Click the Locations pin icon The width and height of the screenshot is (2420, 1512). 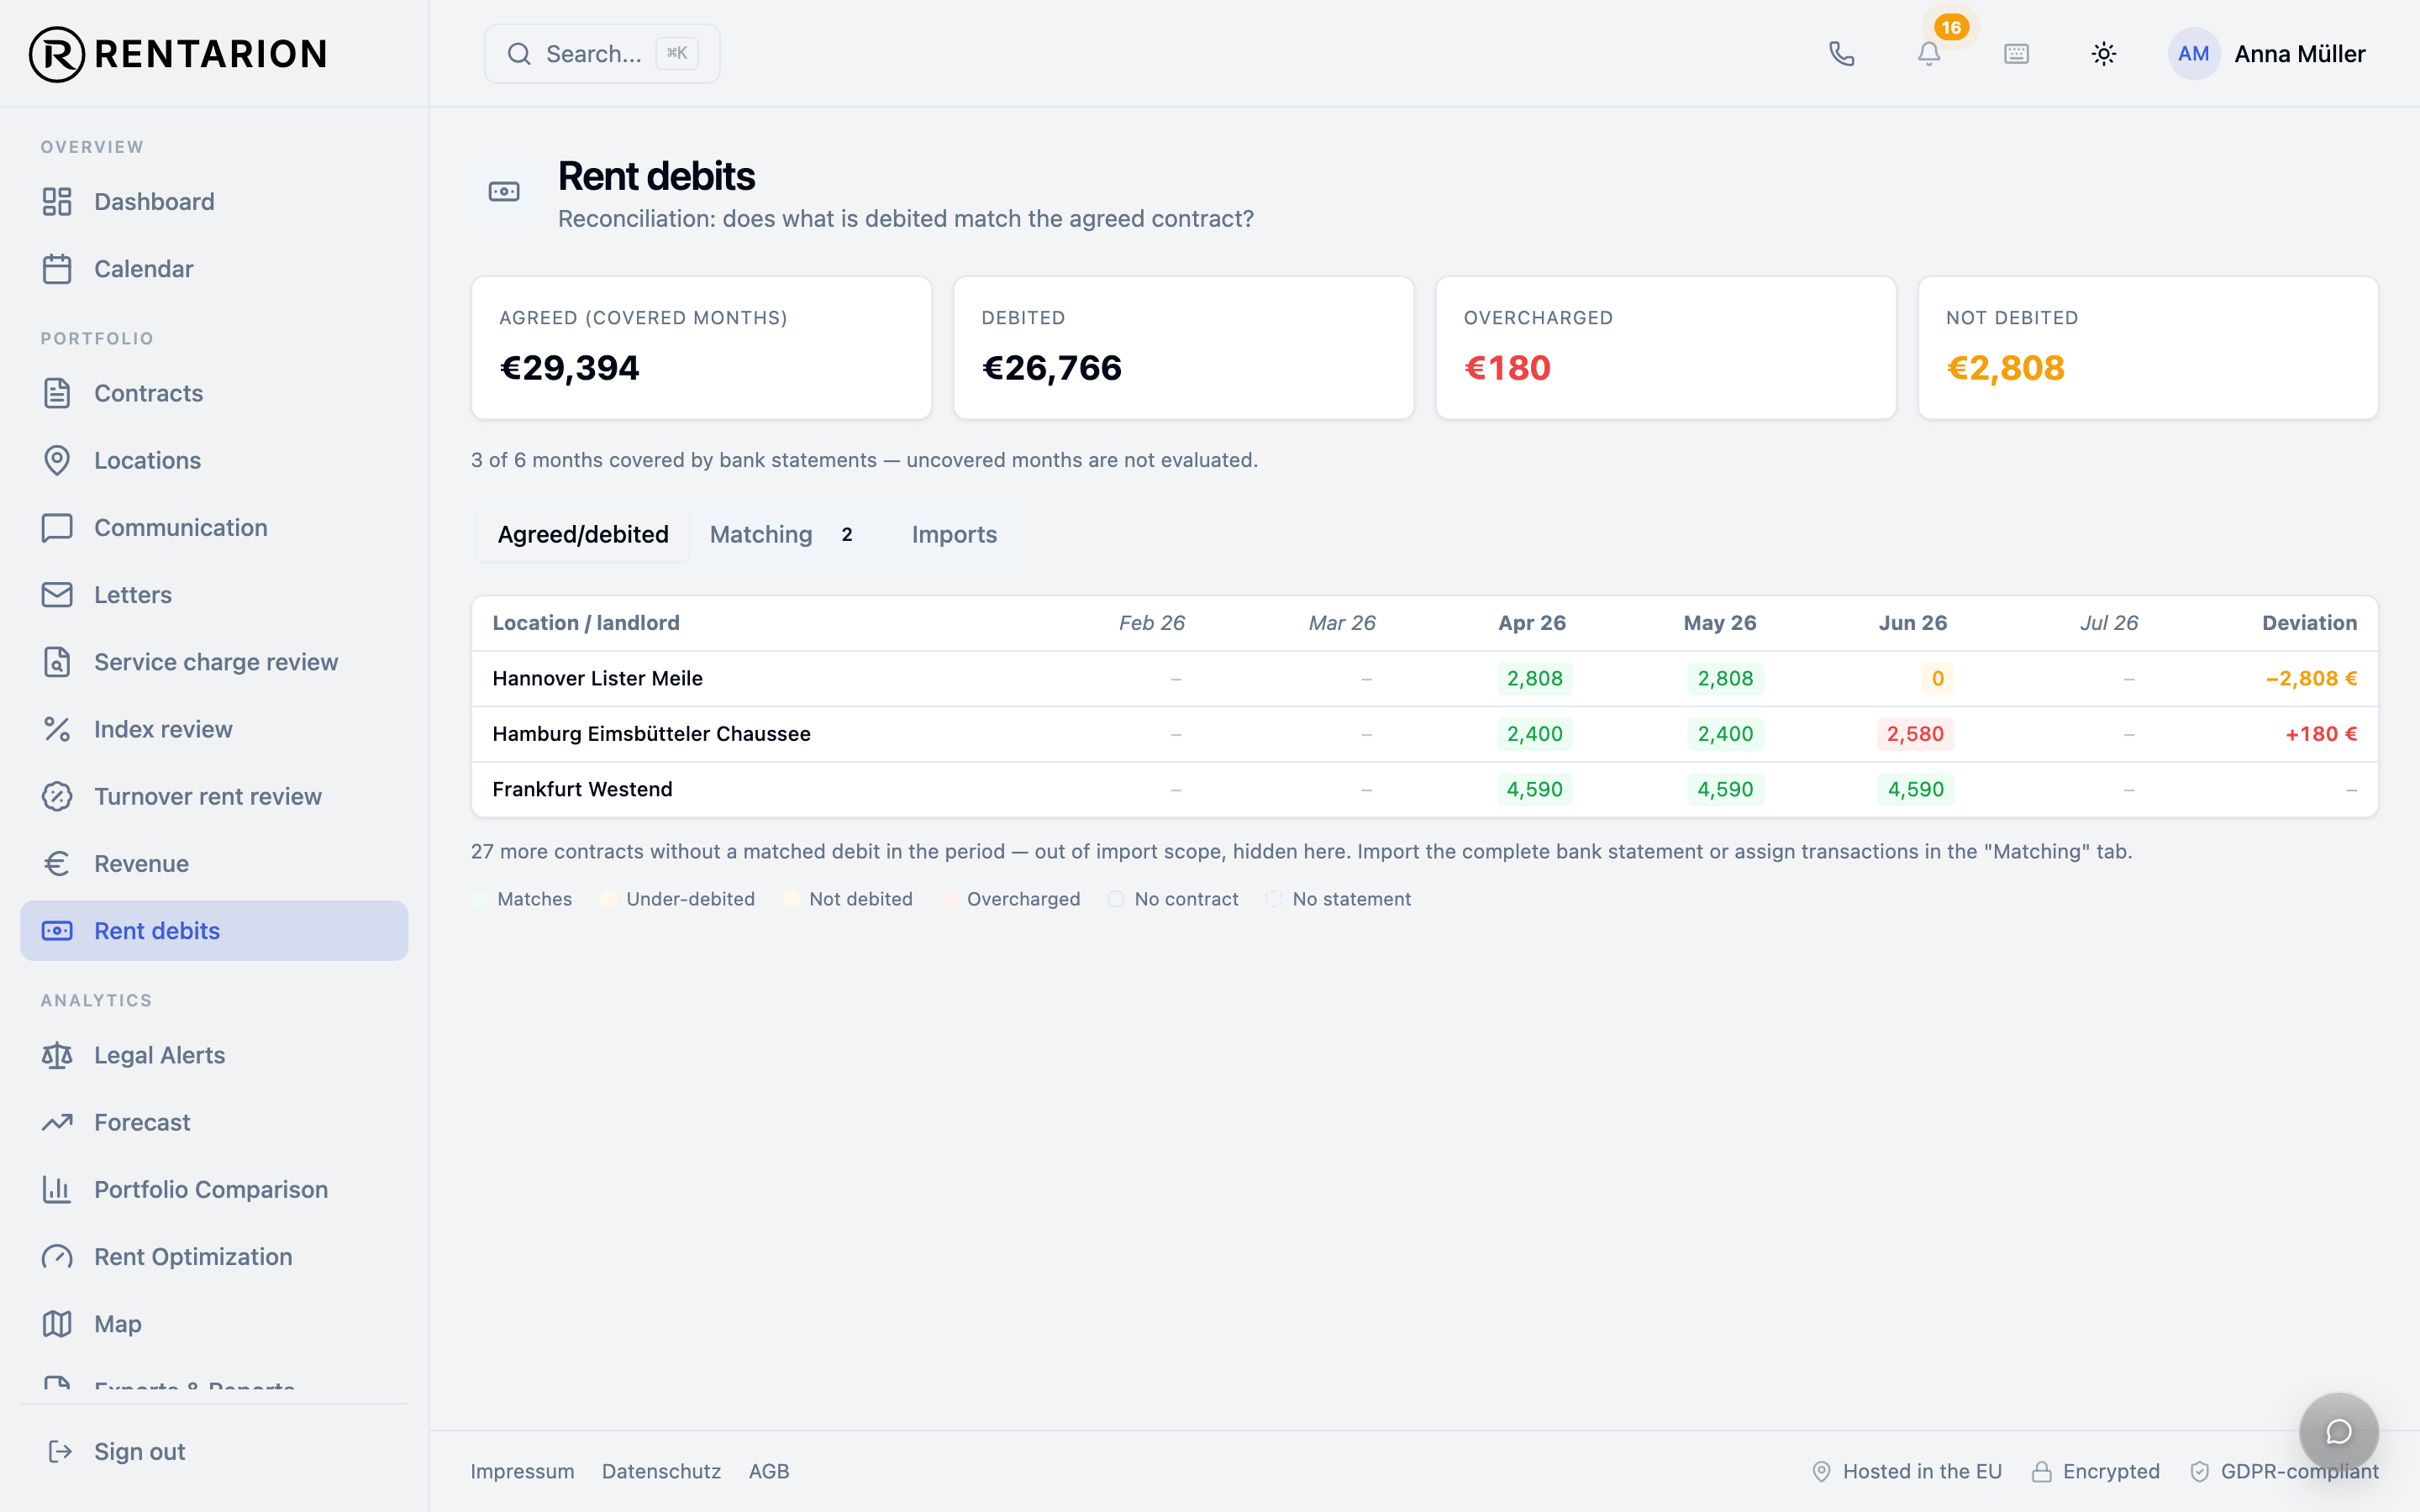57,460
